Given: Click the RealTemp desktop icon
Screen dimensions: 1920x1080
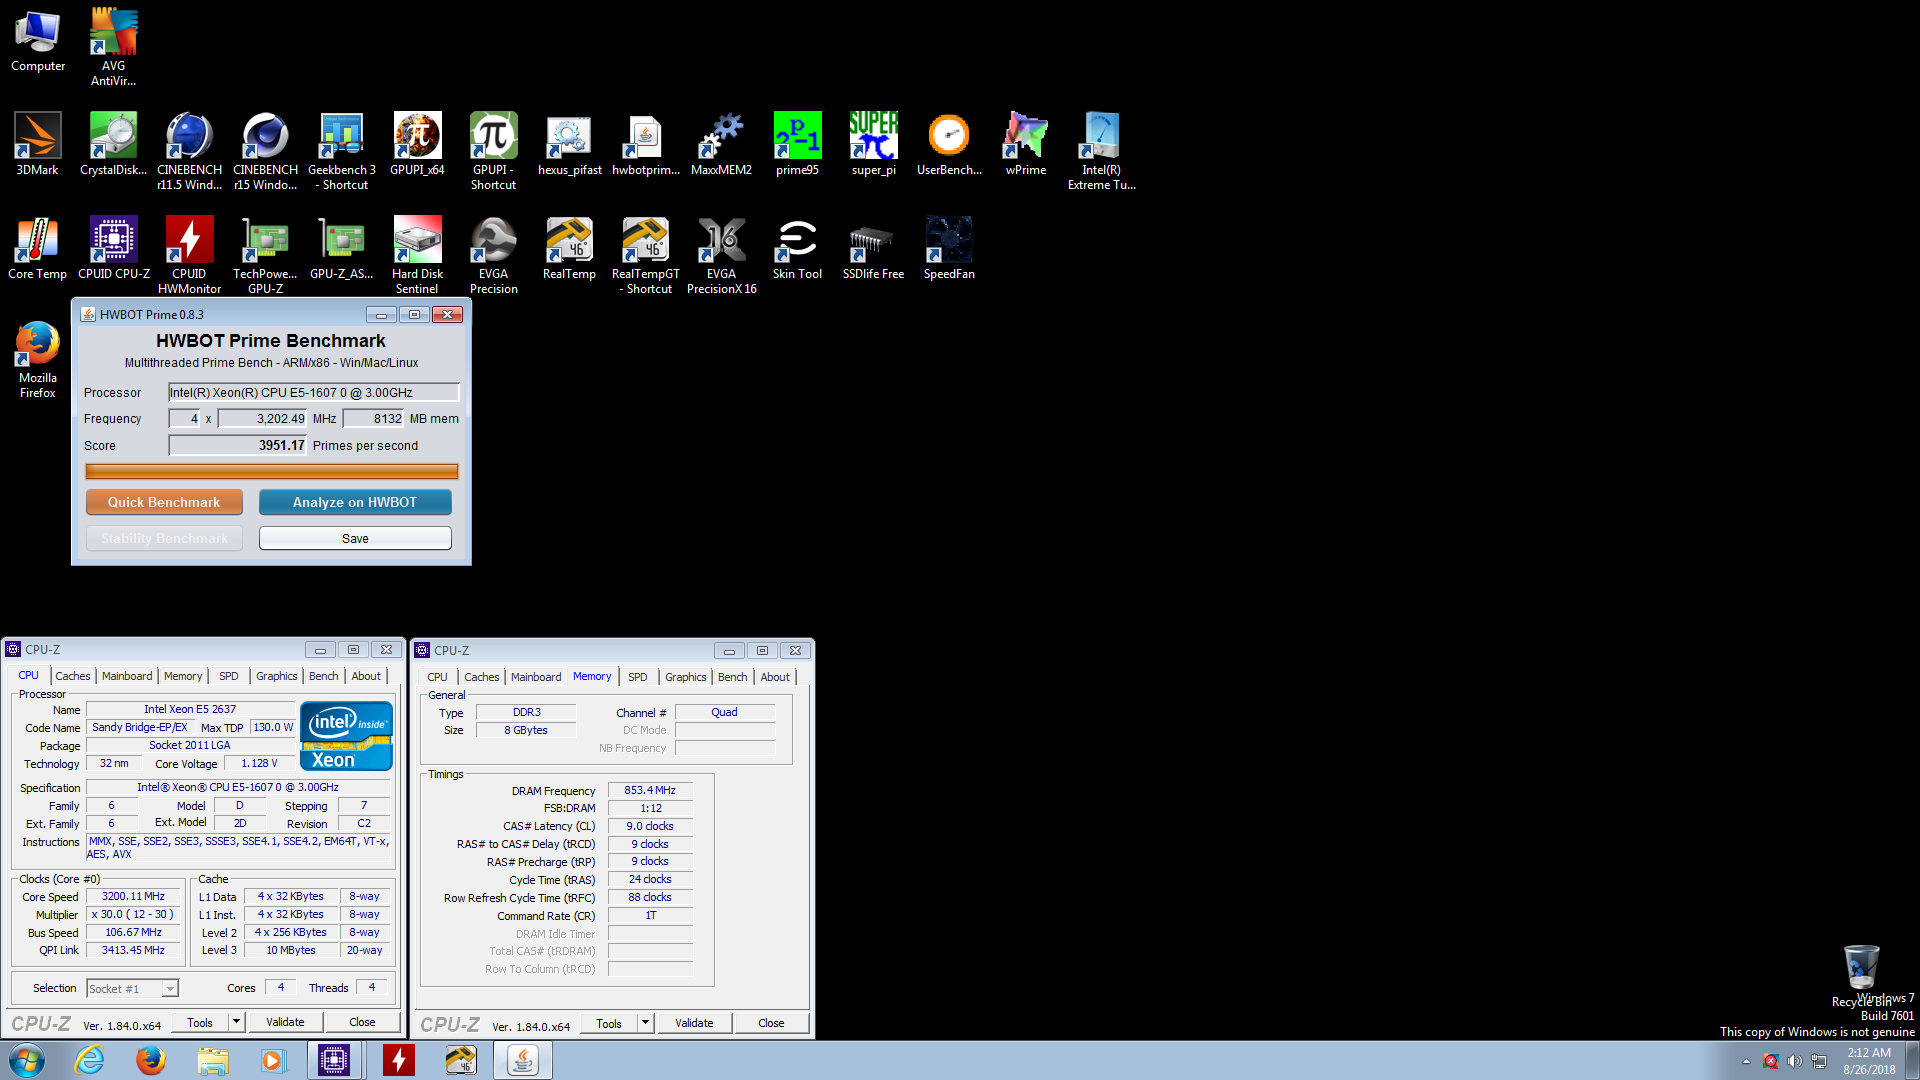Looking at the screenshot, I should coord(569,249).
